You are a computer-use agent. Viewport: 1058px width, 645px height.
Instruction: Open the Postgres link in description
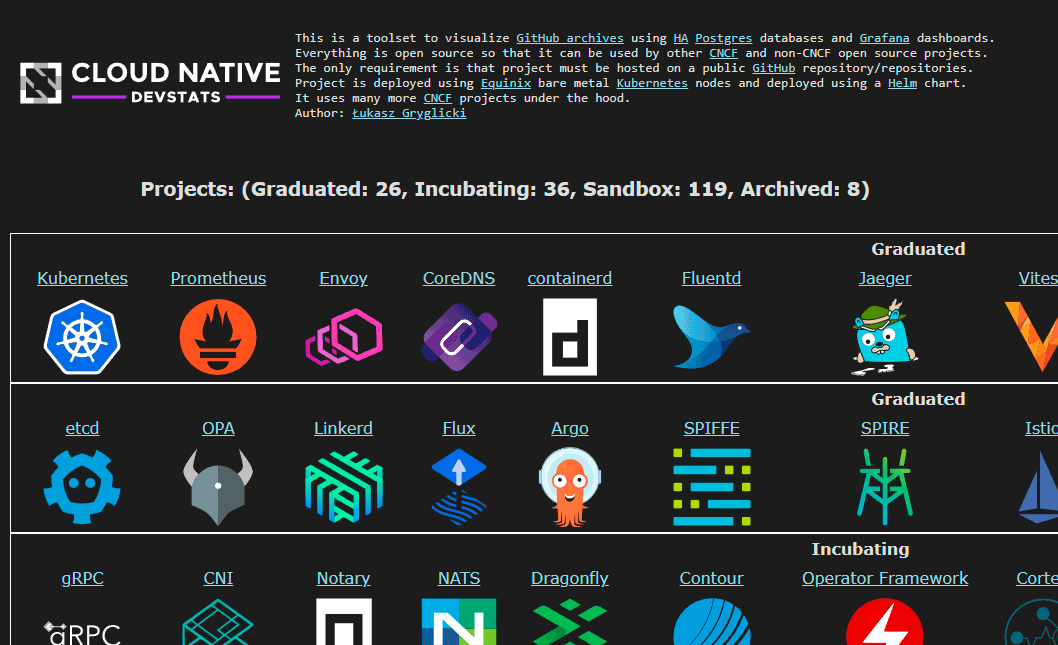pos(723,38)
